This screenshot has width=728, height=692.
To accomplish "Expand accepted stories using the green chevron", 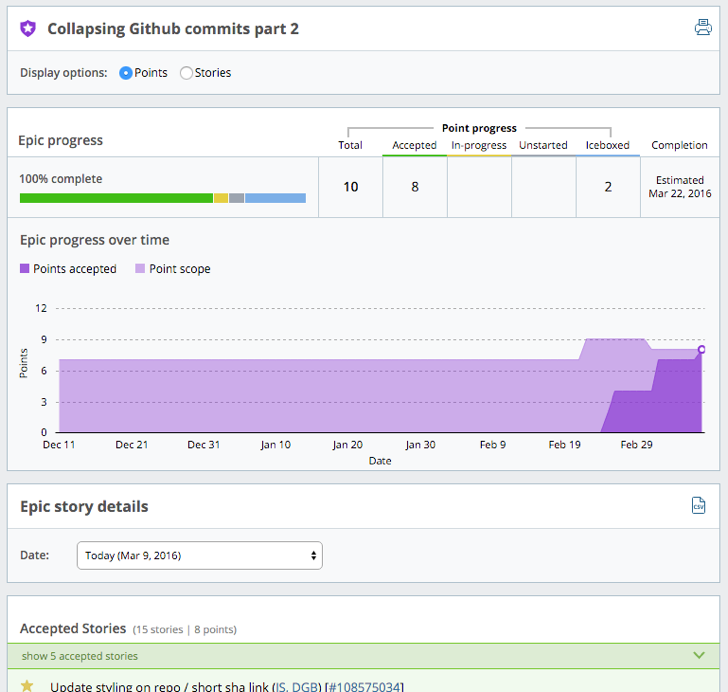I will click(699, 656).
